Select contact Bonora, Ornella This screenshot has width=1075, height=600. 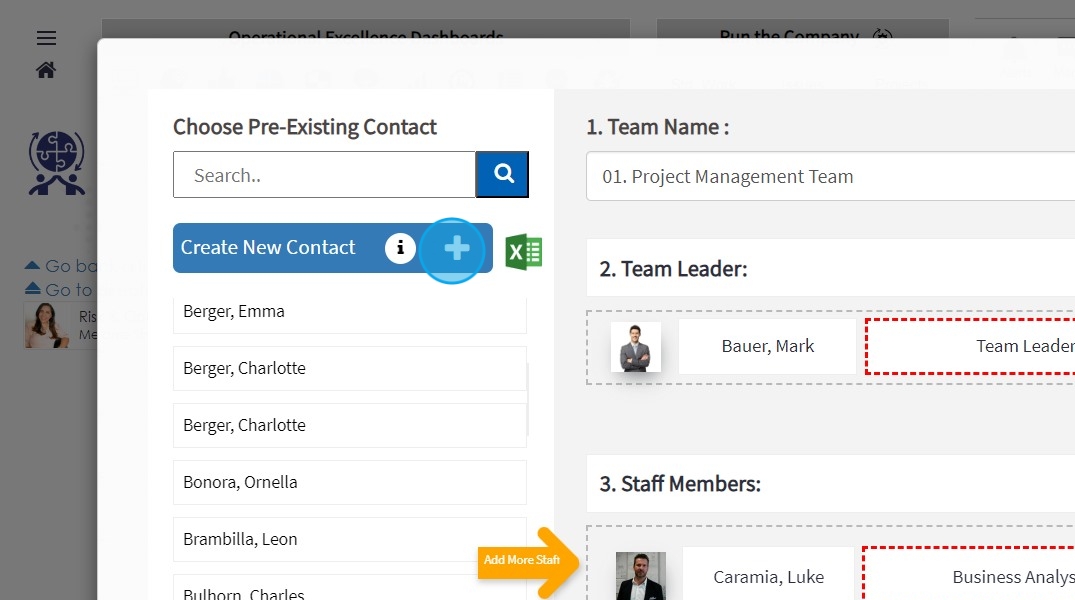click(x=350, y=482)
